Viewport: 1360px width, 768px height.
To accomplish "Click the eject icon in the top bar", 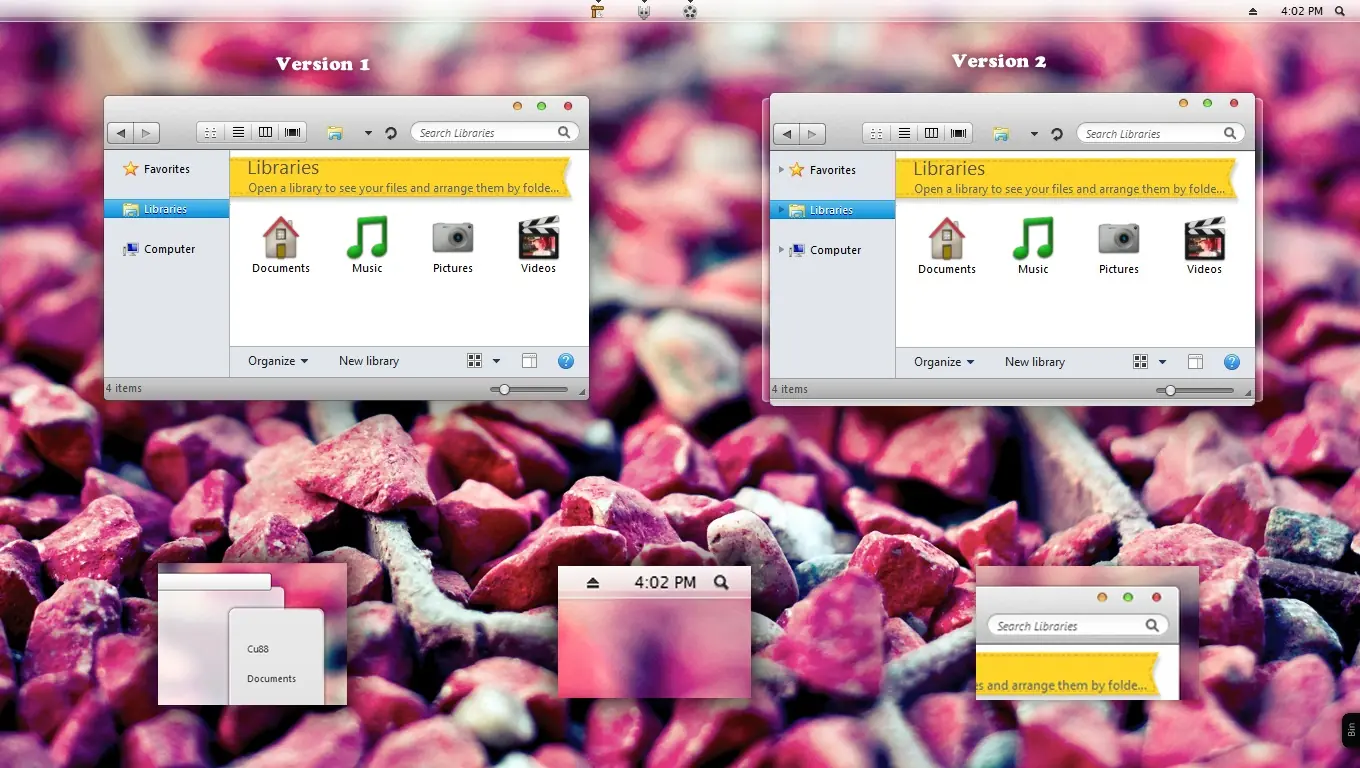I will [1253, 11].
